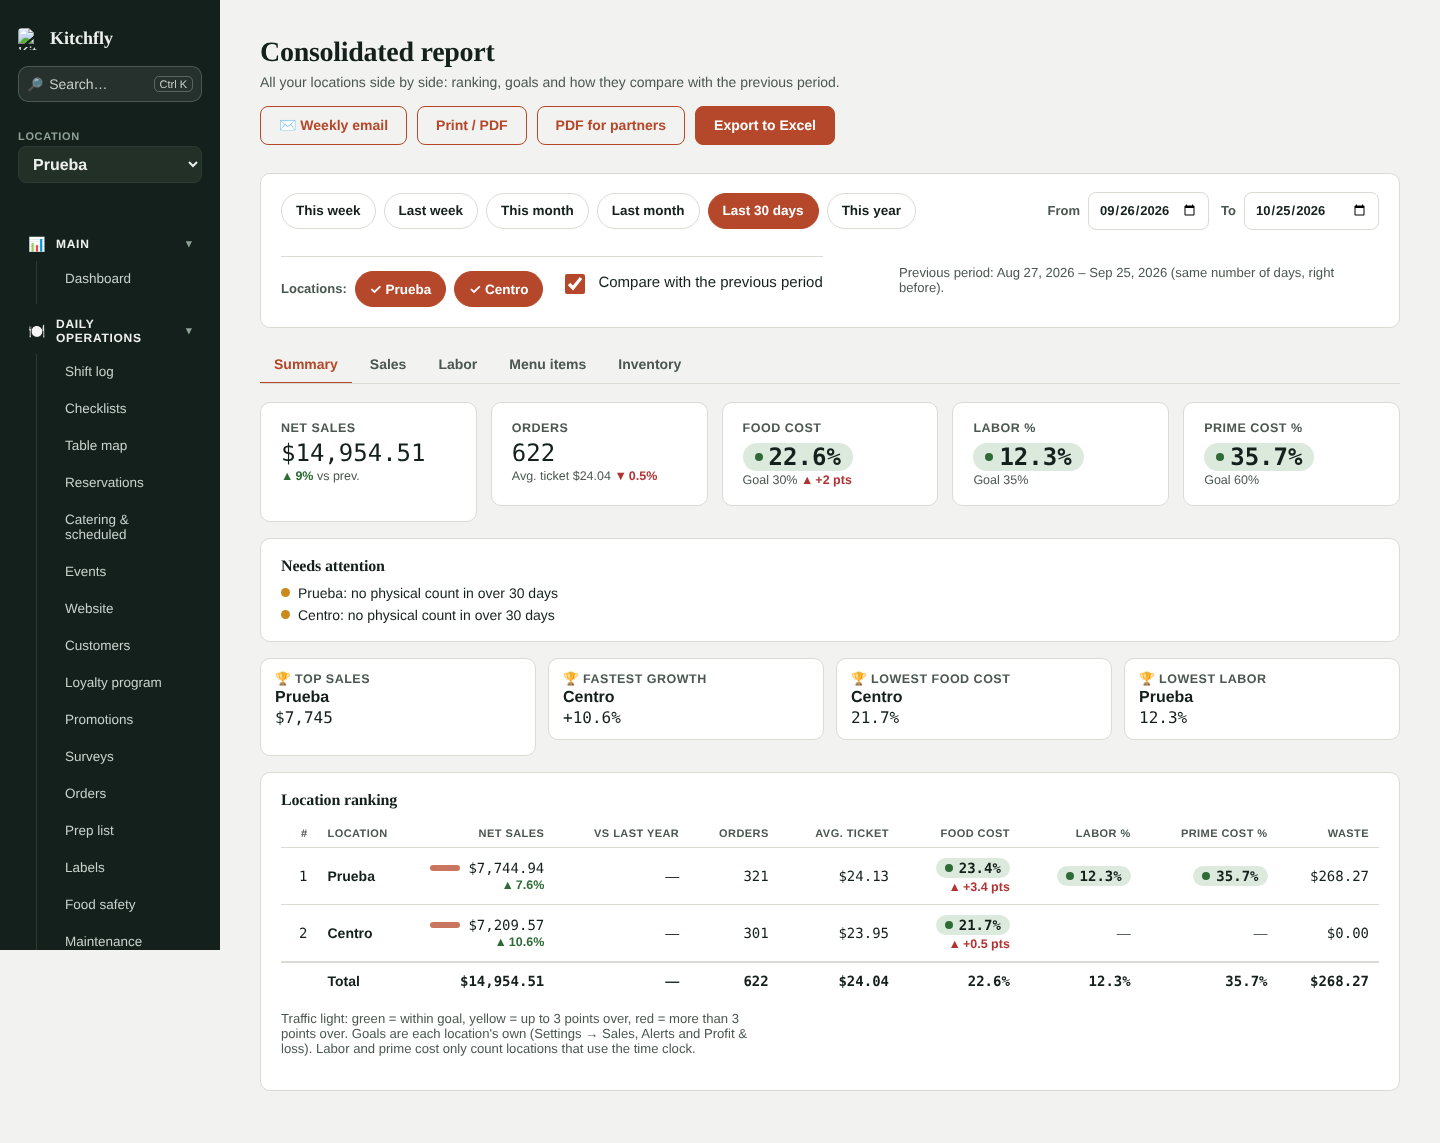Open Shift log in sidebar

point(89,371)
